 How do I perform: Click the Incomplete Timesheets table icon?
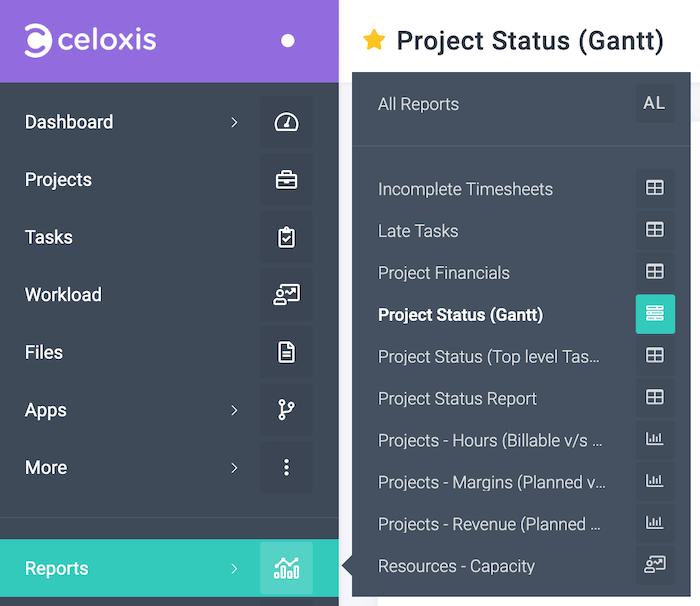(655, 188)
